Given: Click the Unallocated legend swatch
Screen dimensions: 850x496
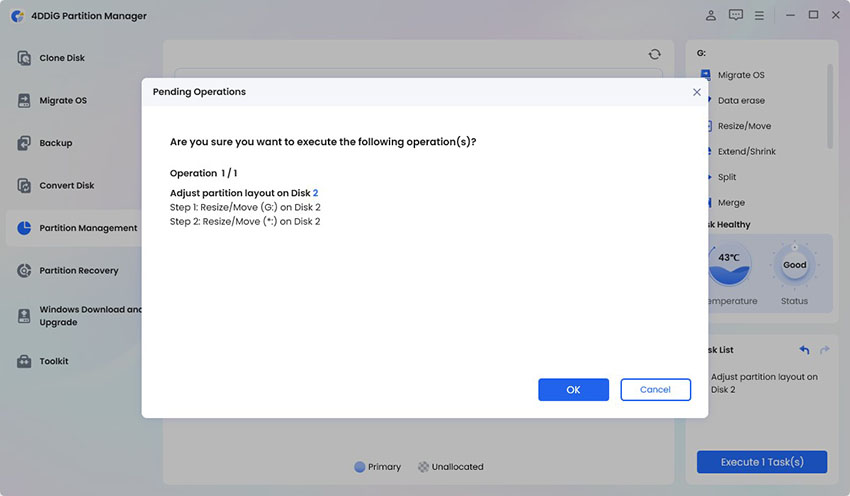Looking at the screenshot, I should [423, 467].
